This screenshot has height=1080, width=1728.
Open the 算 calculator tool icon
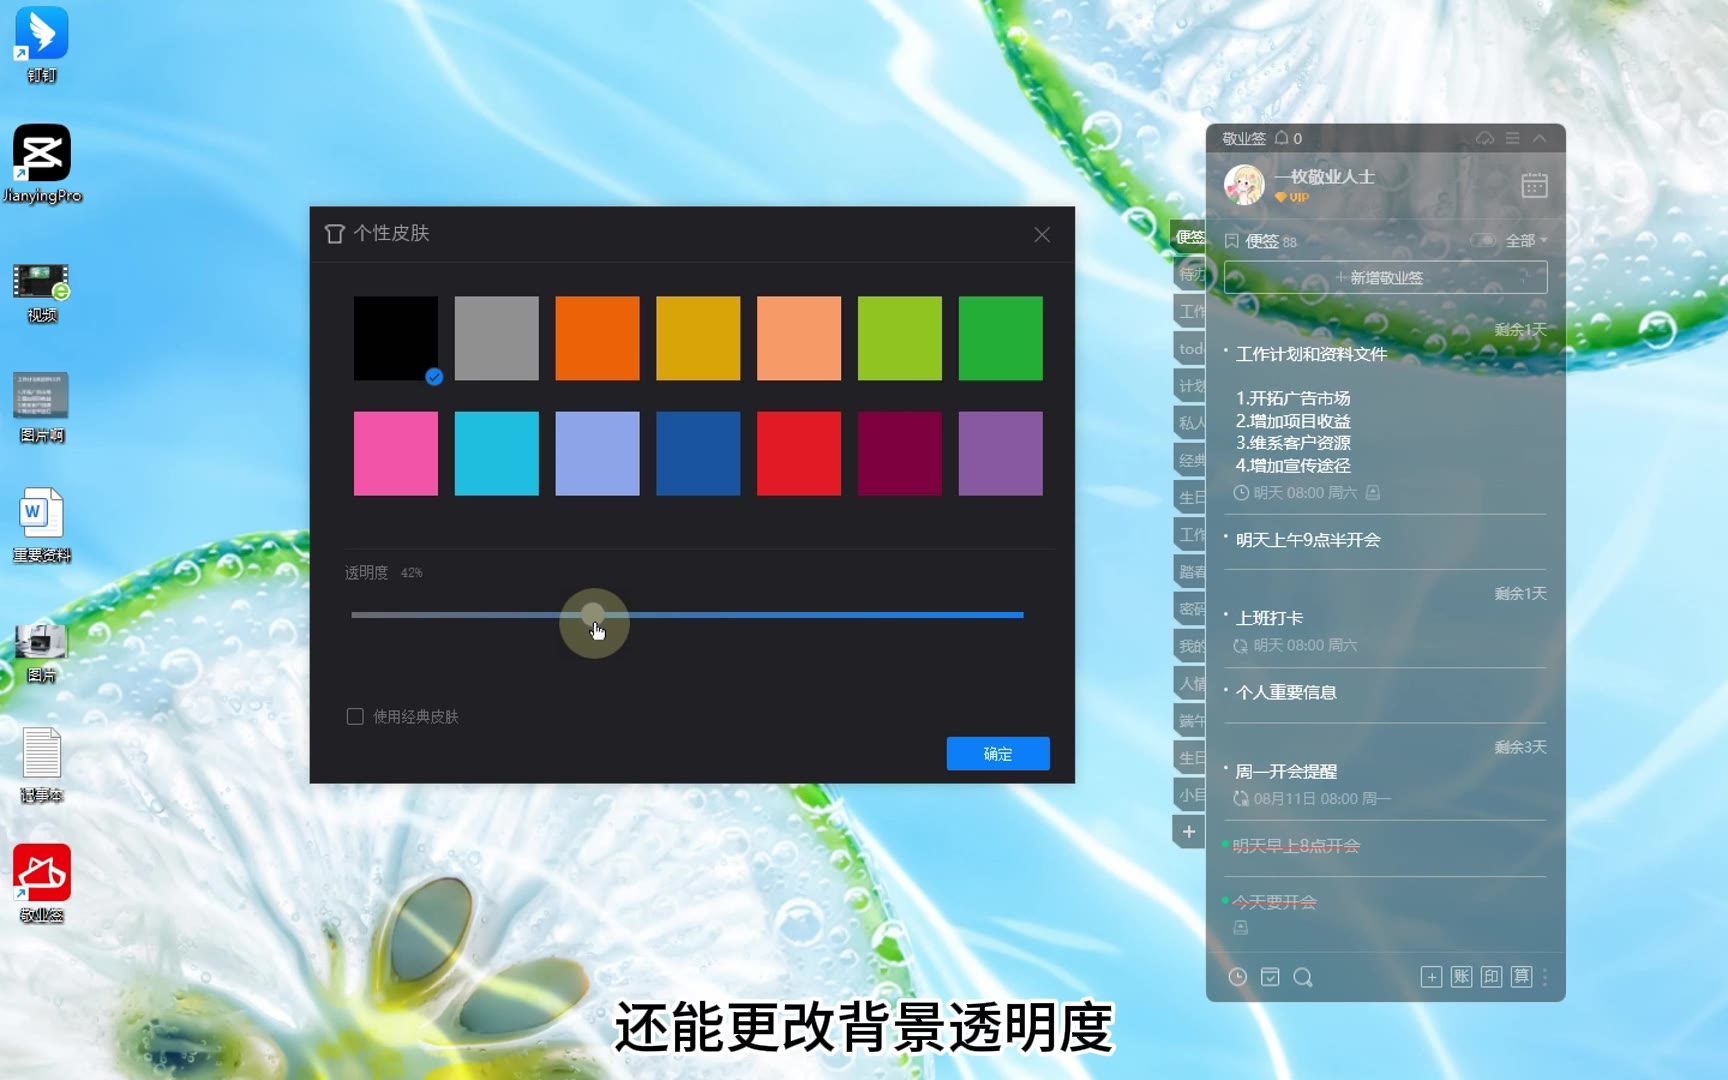click(1521, 977)
